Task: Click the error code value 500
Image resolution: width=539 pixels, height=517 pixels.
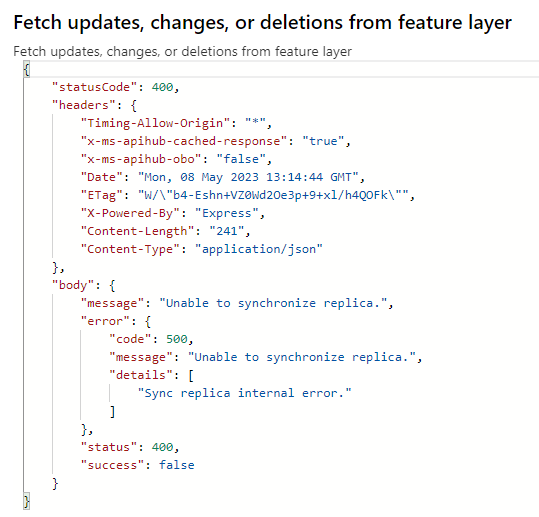Action: 177,339
